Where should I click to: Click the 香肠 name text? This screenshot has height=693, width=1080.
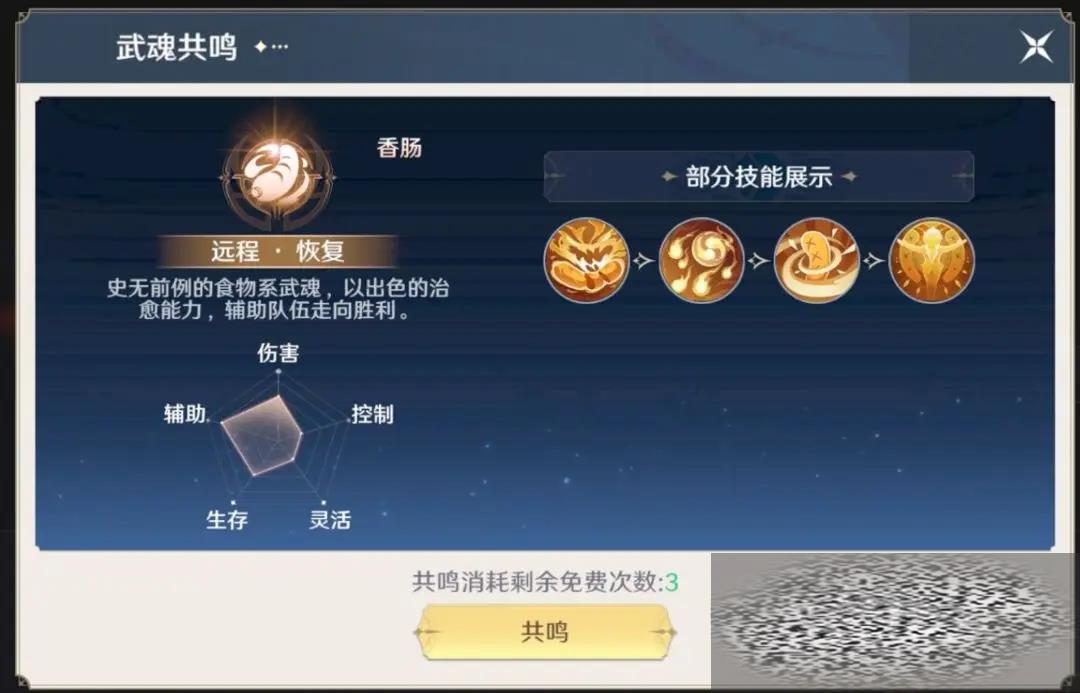click(x=399, y=147)
